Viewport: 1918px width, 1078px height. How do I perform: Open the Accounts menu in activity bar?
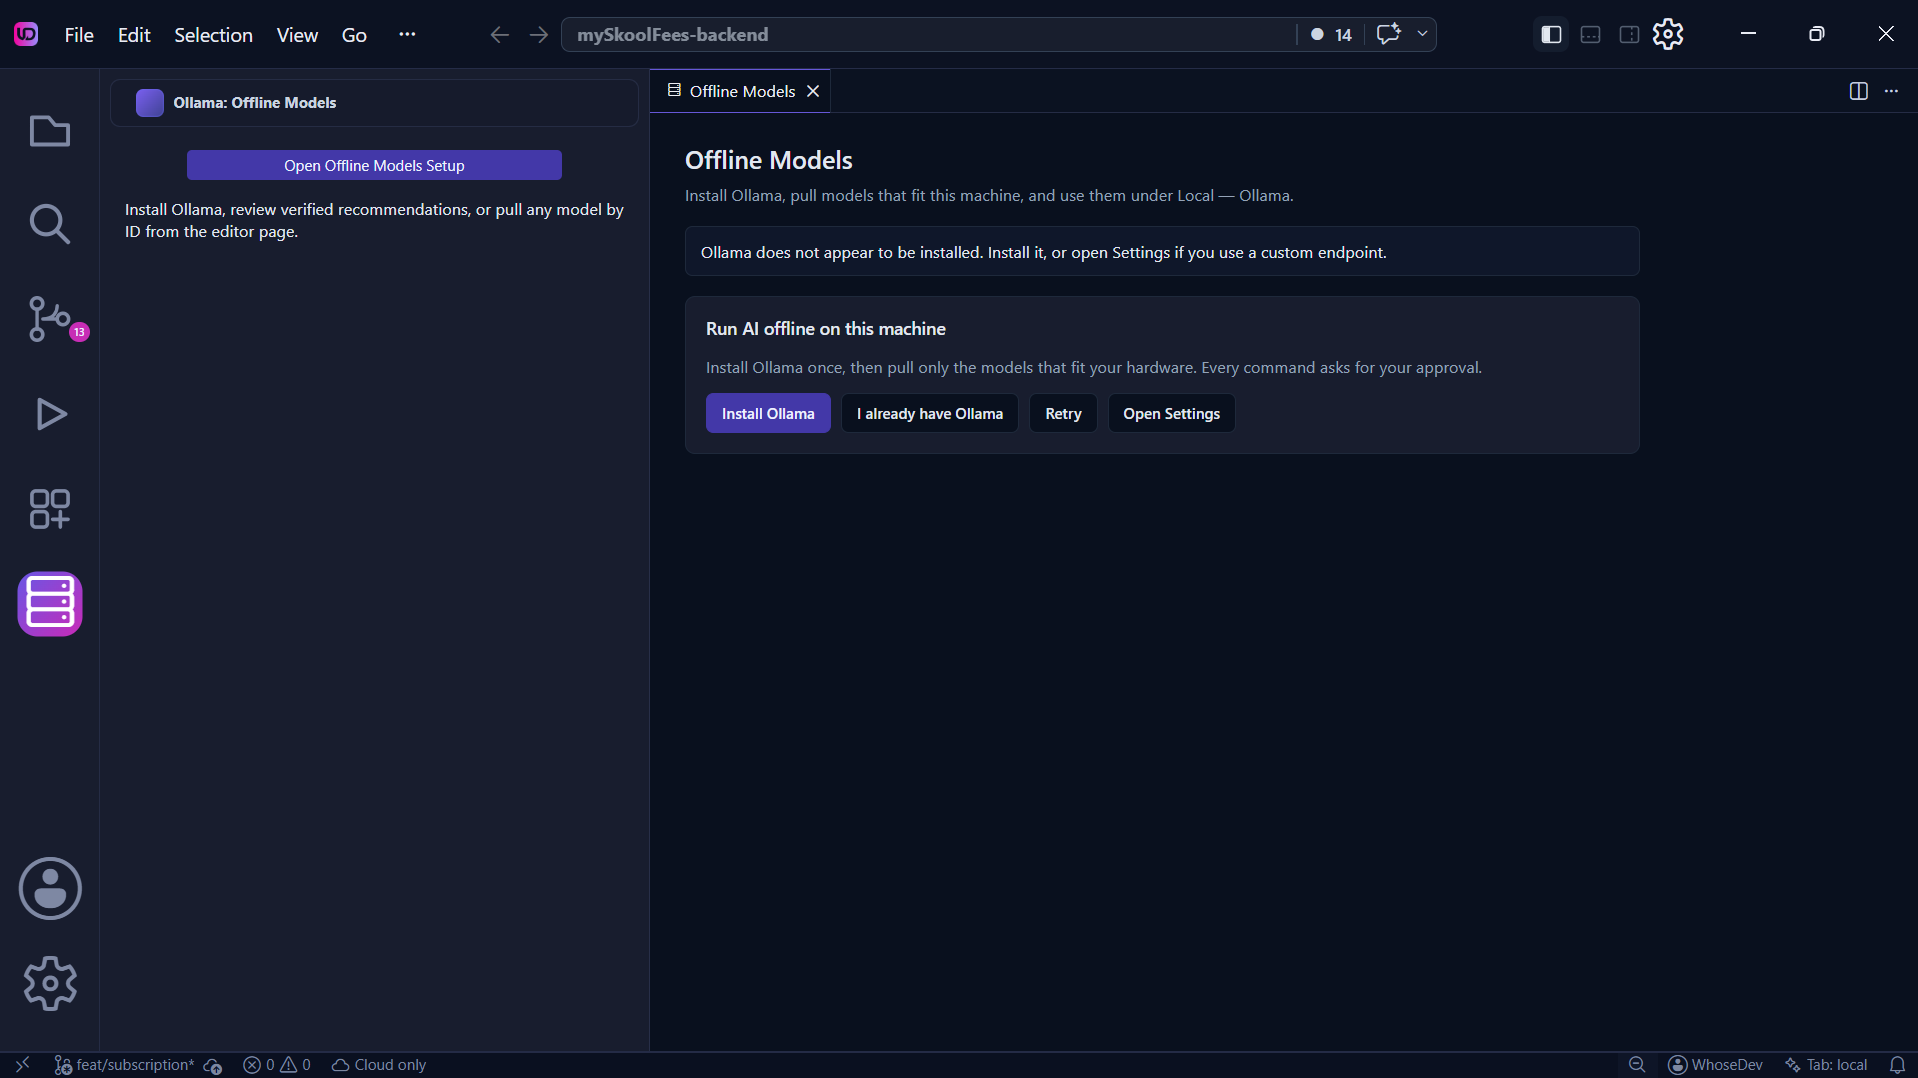[49, 888]
